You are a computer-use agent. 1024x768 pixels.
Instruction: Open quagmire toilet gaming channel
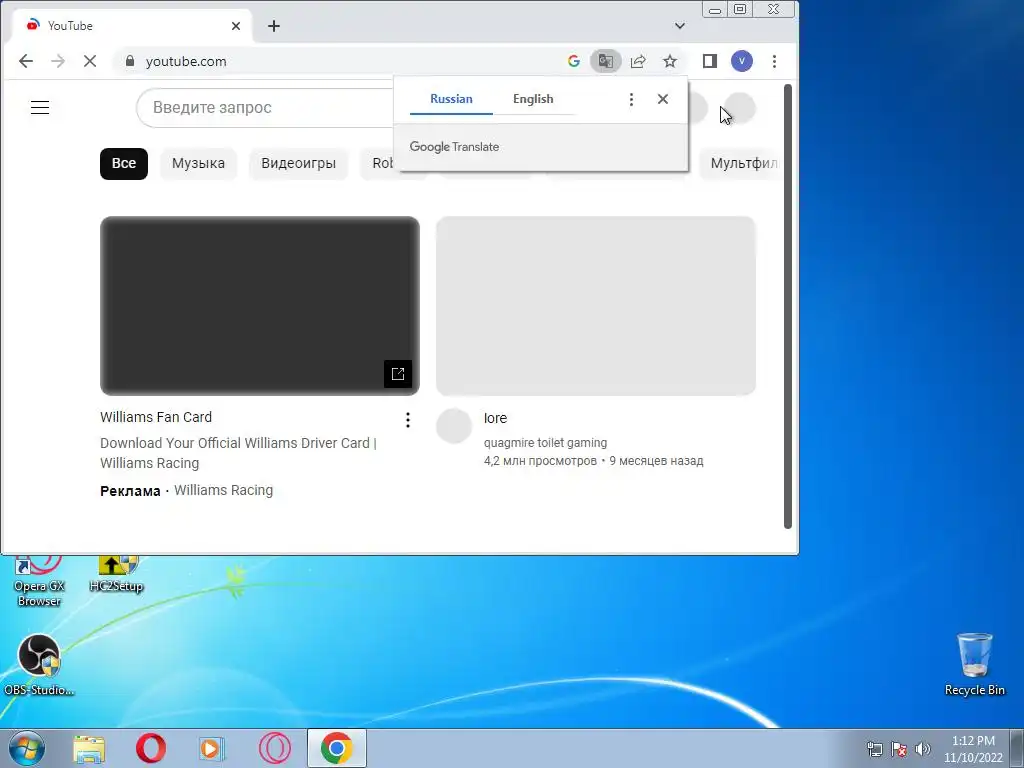[545, 443]
